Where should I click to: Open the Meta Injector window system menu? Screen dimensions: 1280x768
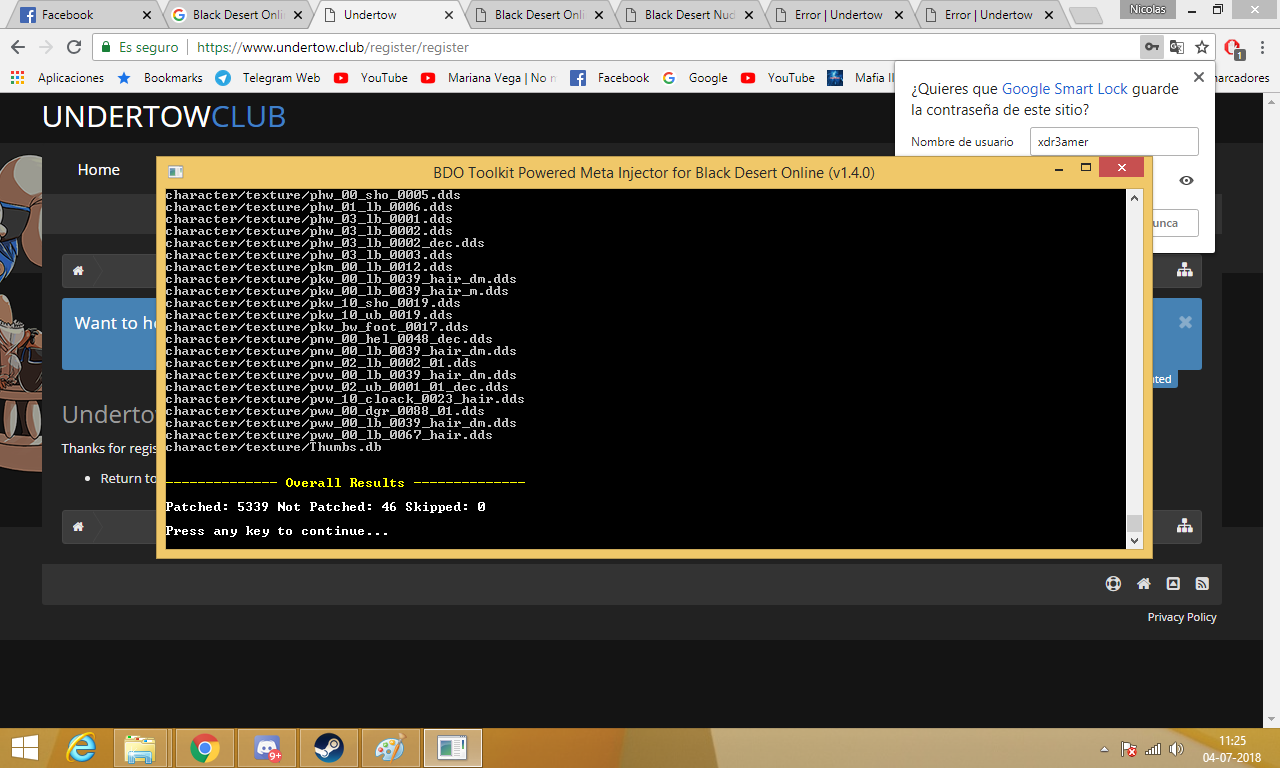[x=175, y=172]
